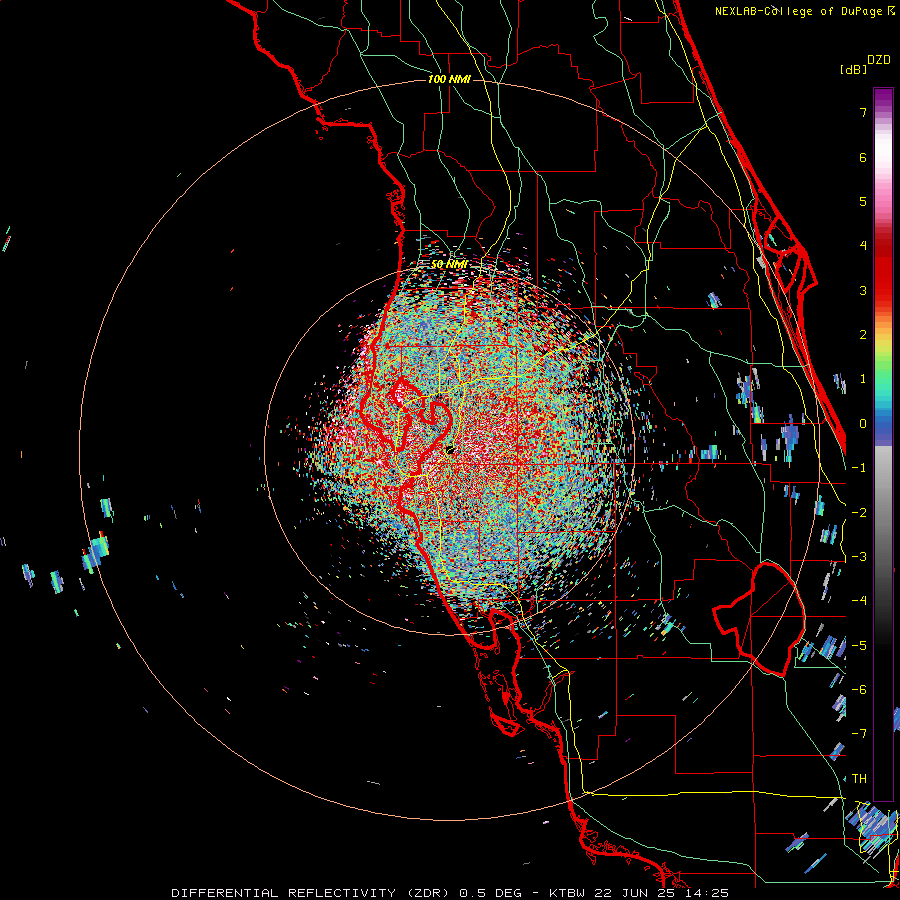The image size is (900, 900).
Task: Click the positive 2 scale label
Action: (x=863, y=335)
